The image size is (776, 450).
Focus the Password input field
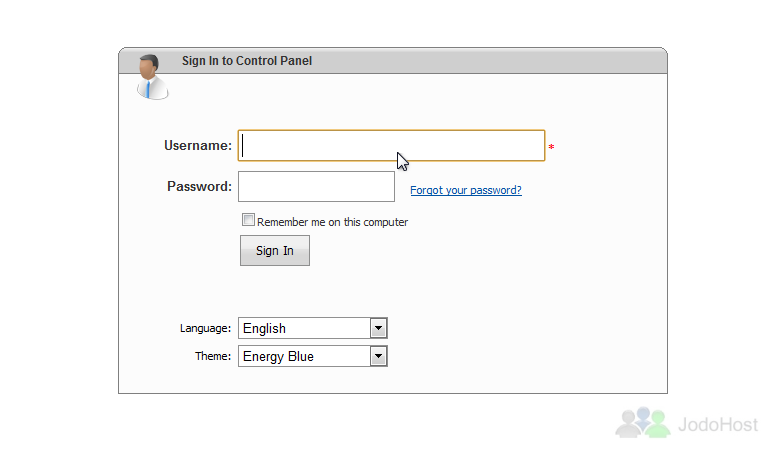(x=316, y=187)
